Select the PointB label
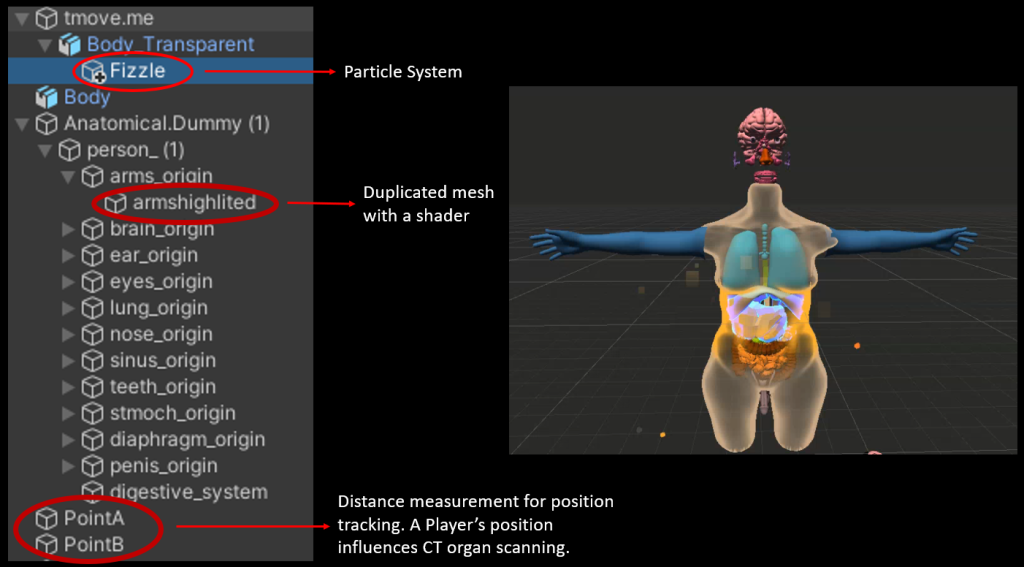This screenshot has width=1024, height=567. click(x=94, y=545)
